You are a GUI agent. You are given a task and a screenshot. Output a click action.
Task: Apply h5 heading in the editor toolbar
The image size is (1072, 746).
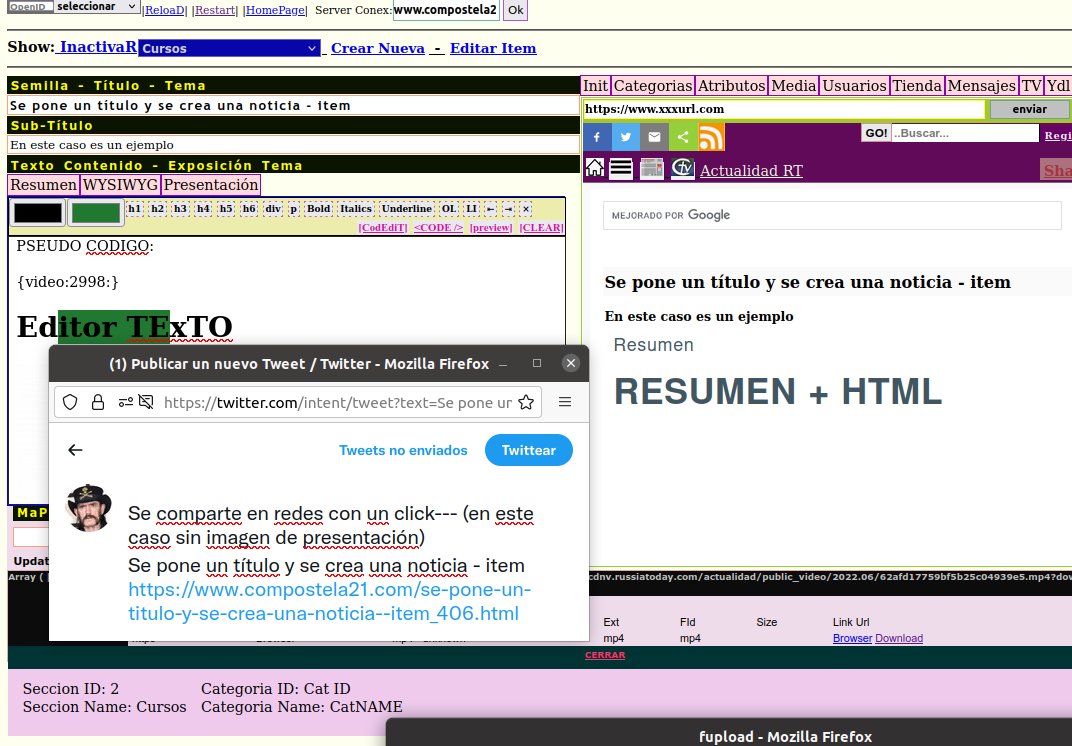point(226,209)
